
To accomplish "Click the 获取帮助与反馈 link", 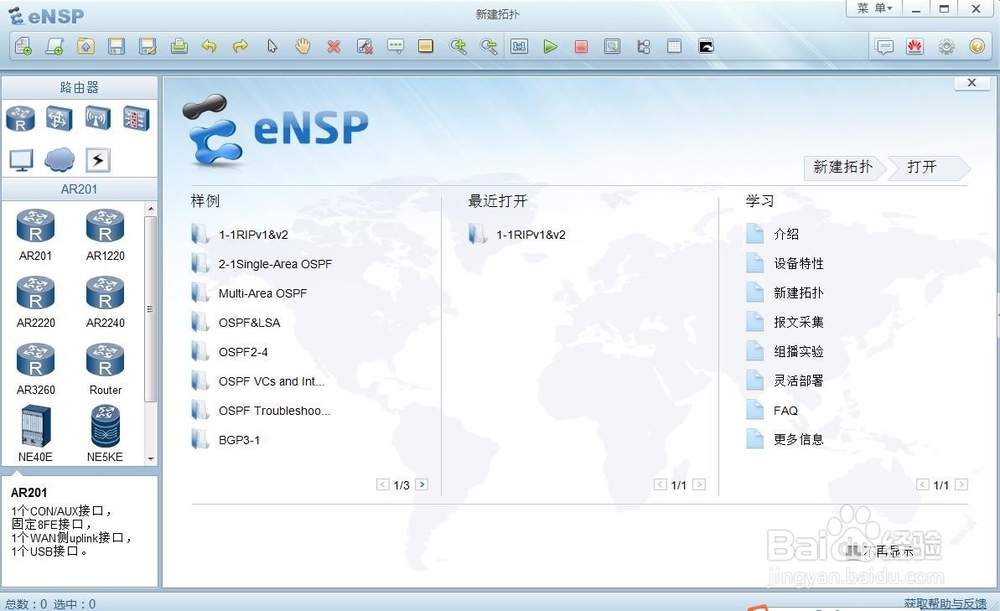I will [945, 603].
